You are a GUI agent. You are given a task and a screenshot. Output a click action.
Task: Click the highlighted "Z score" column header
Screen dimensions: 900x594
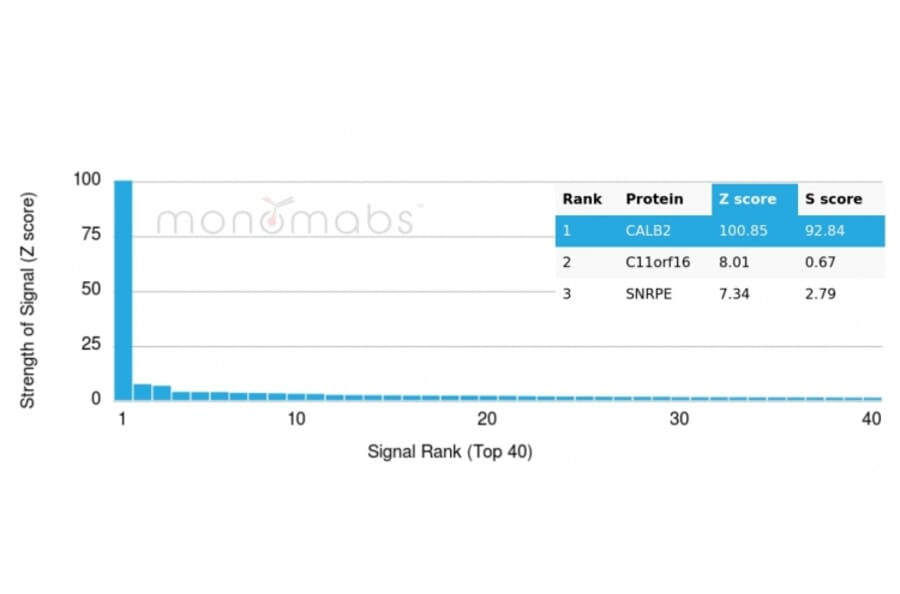click(x=747, y=199)
